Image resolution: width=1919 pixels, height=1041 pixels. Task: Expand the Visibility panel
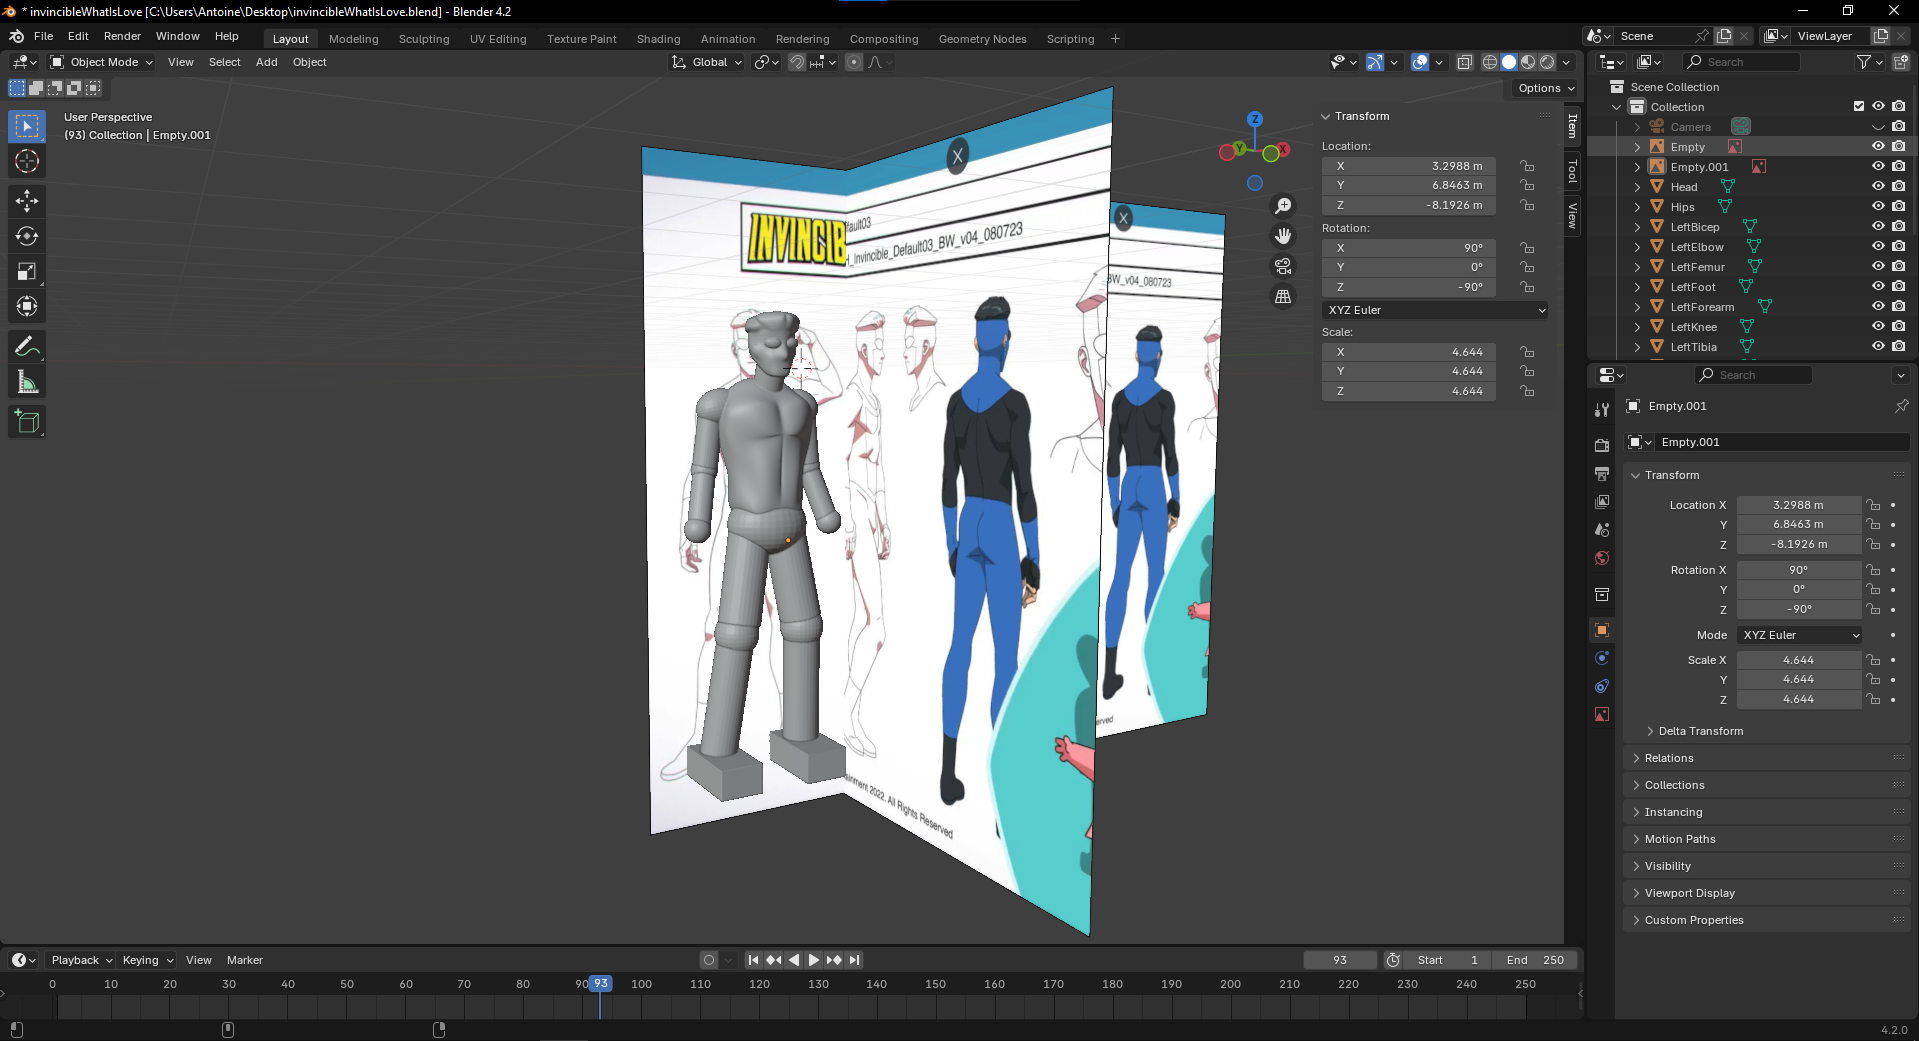(1668, 866)
